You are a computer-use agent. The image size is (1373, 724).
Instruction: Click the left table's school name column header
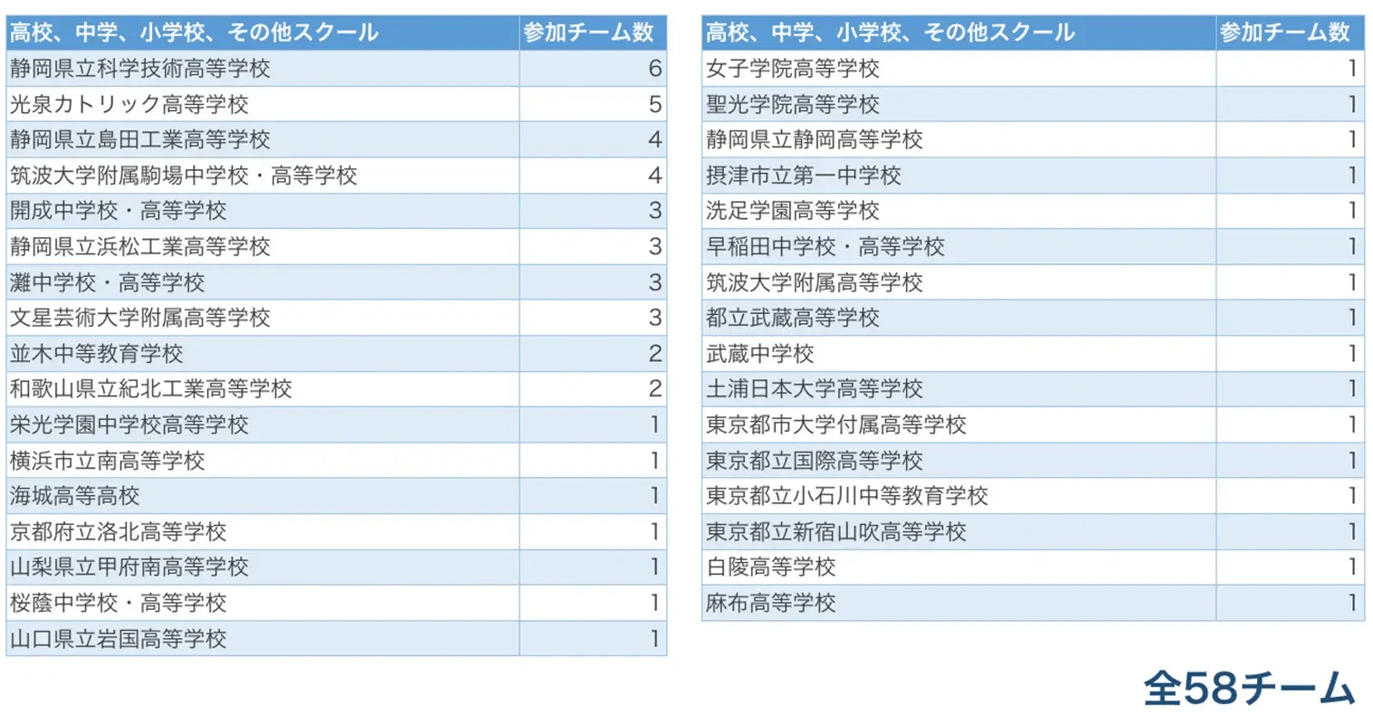pos(194,33)
